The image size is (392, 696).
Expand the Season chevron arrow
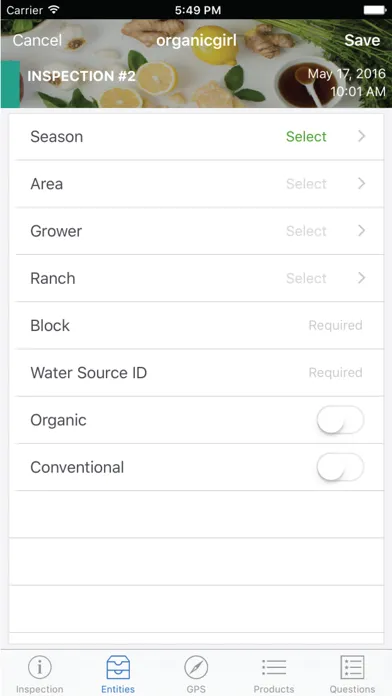[x=362, y=136]
